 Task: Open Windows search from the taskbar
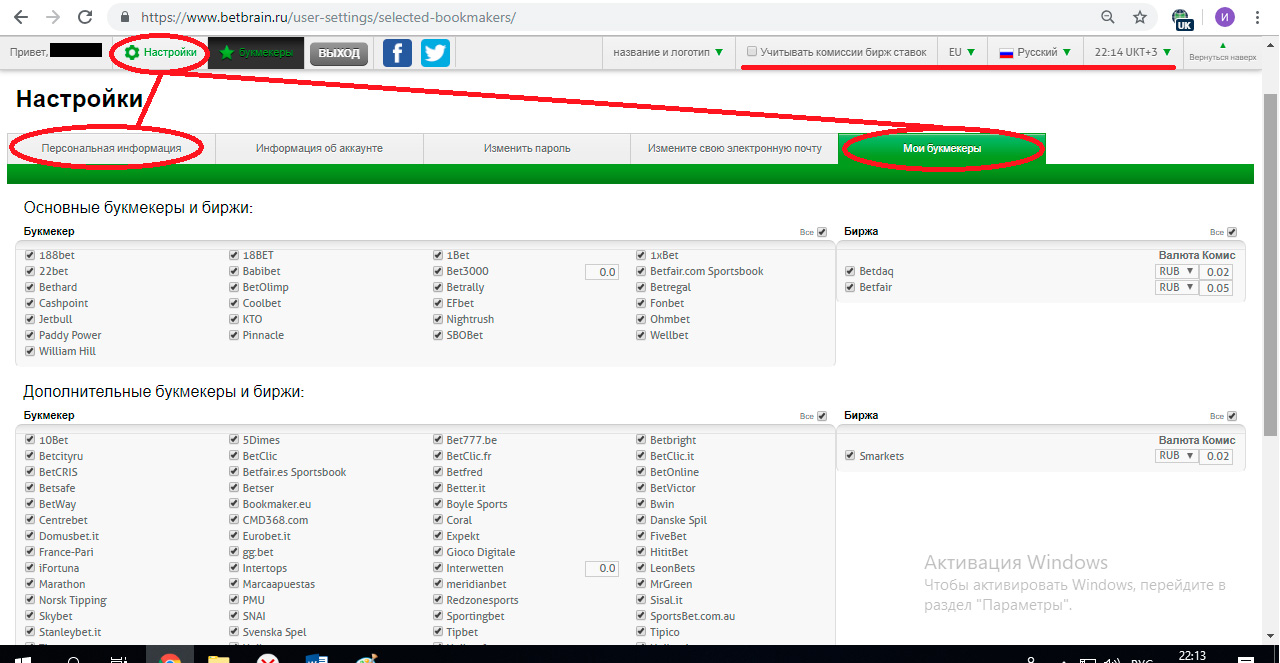[73, 661]
